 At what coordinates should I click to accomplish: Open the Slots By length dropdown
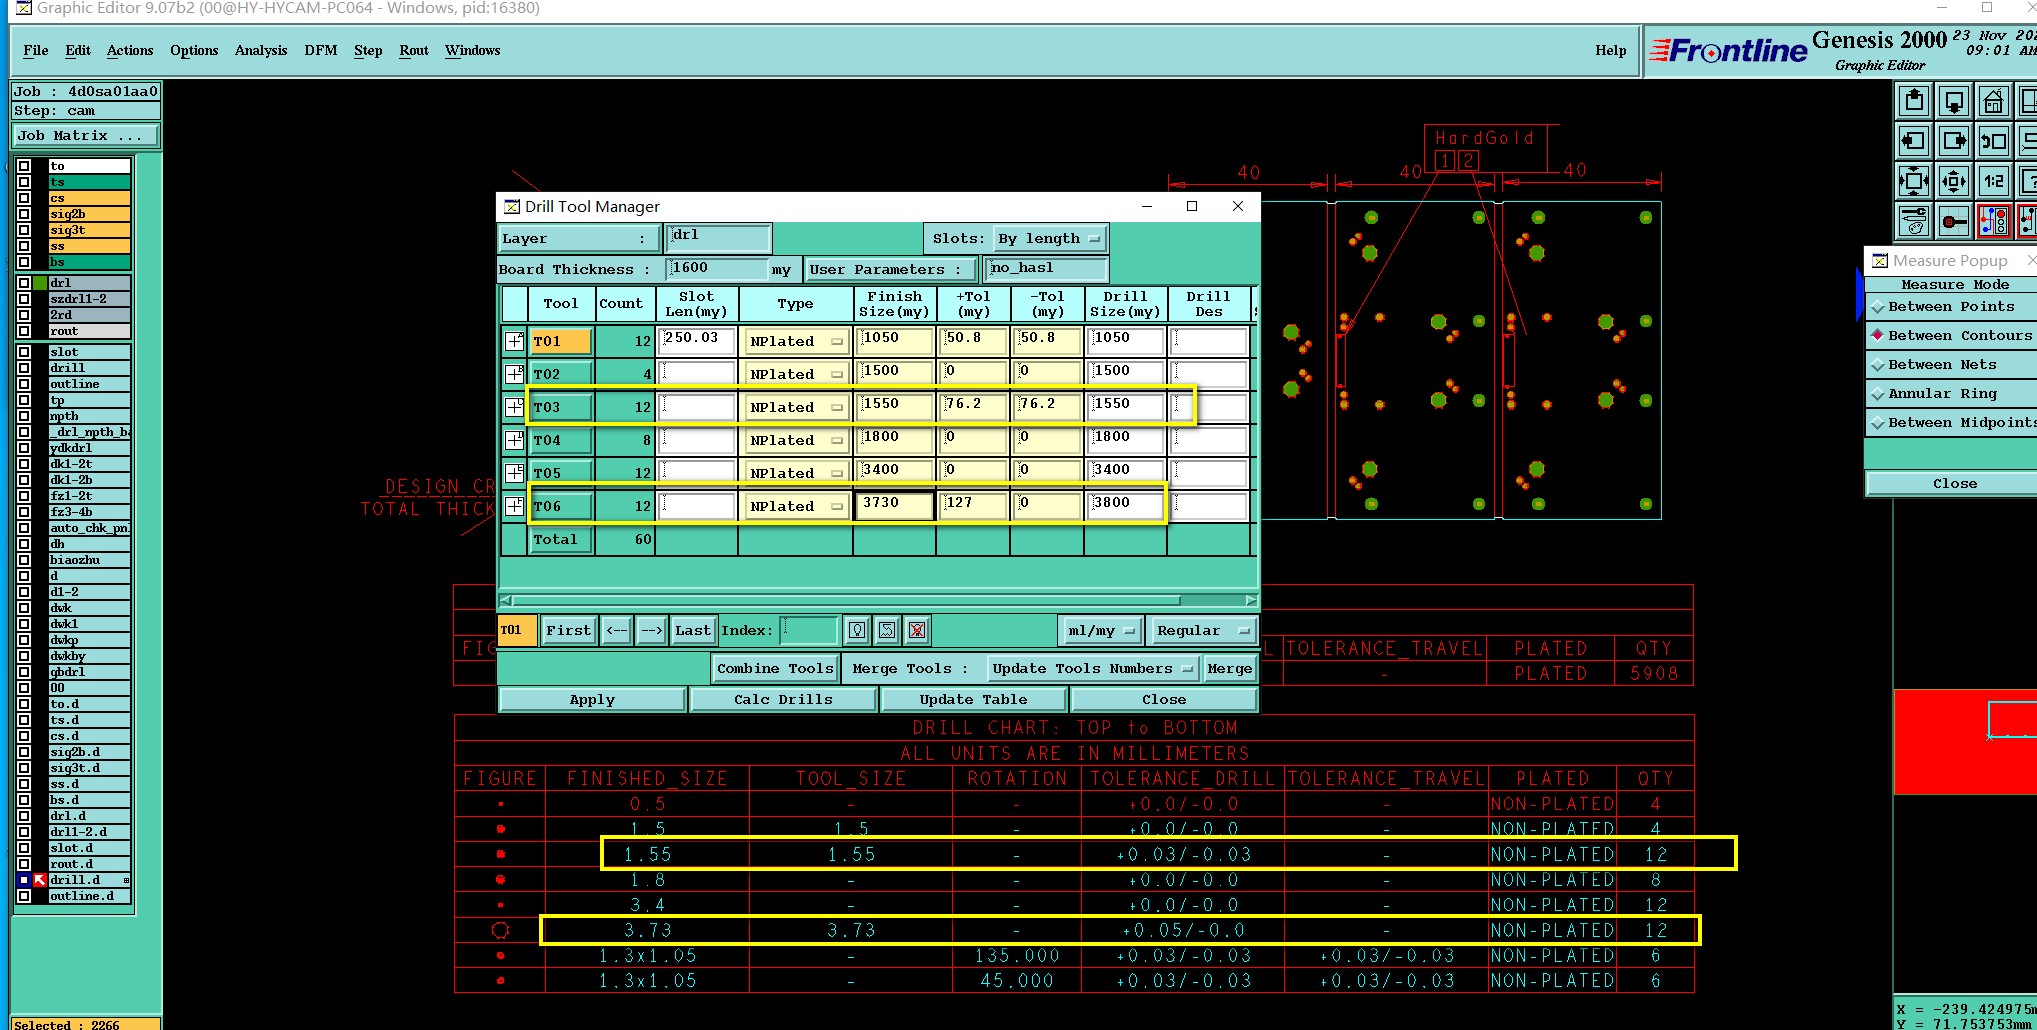[x=1050, y=239]
